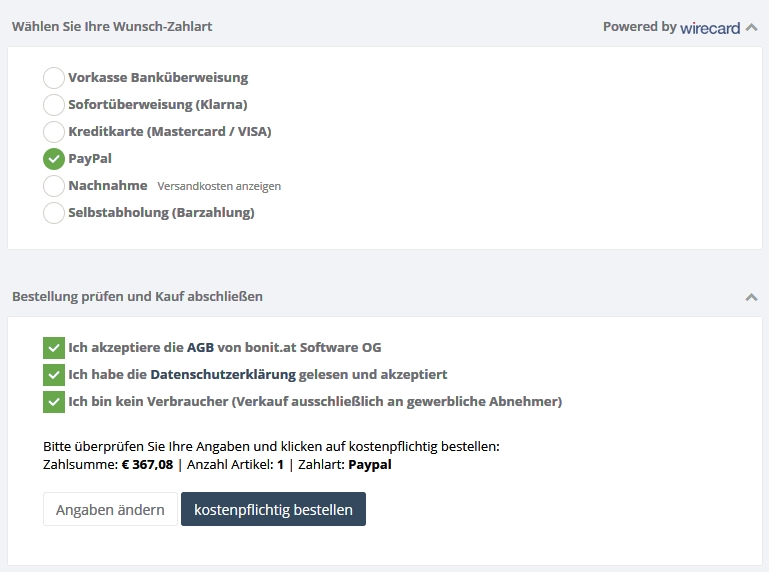Viewport: 769px width, 572px height.
Task: Click Angaben ändern button
Action: (x=110, y=509)
